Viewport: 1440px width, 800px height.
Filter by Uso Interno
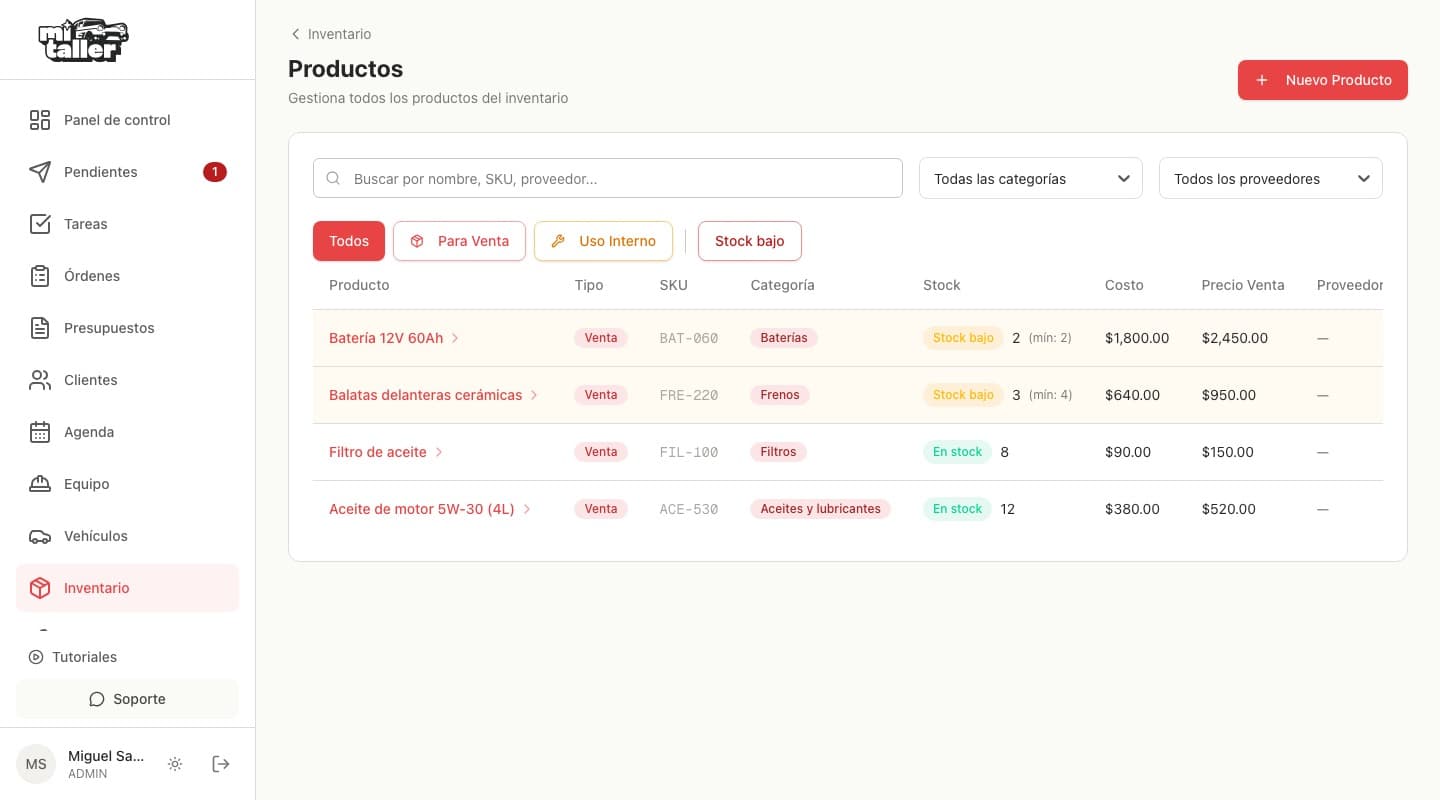[603, 241]
